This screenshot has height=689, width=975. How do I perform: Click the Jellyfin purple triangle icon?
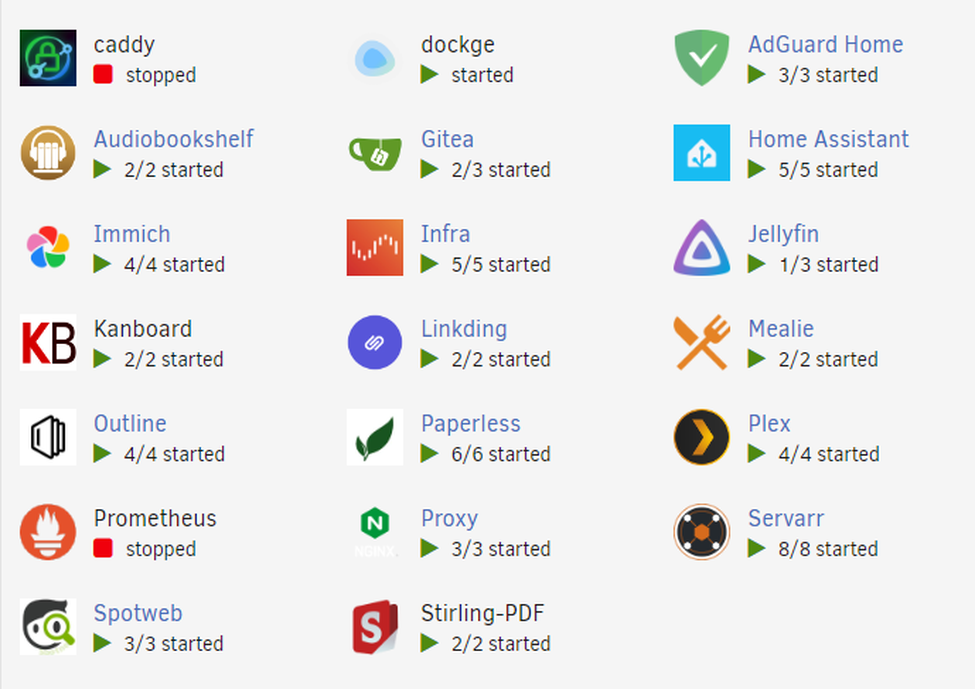pyautogui.click(x=702, y=247)
